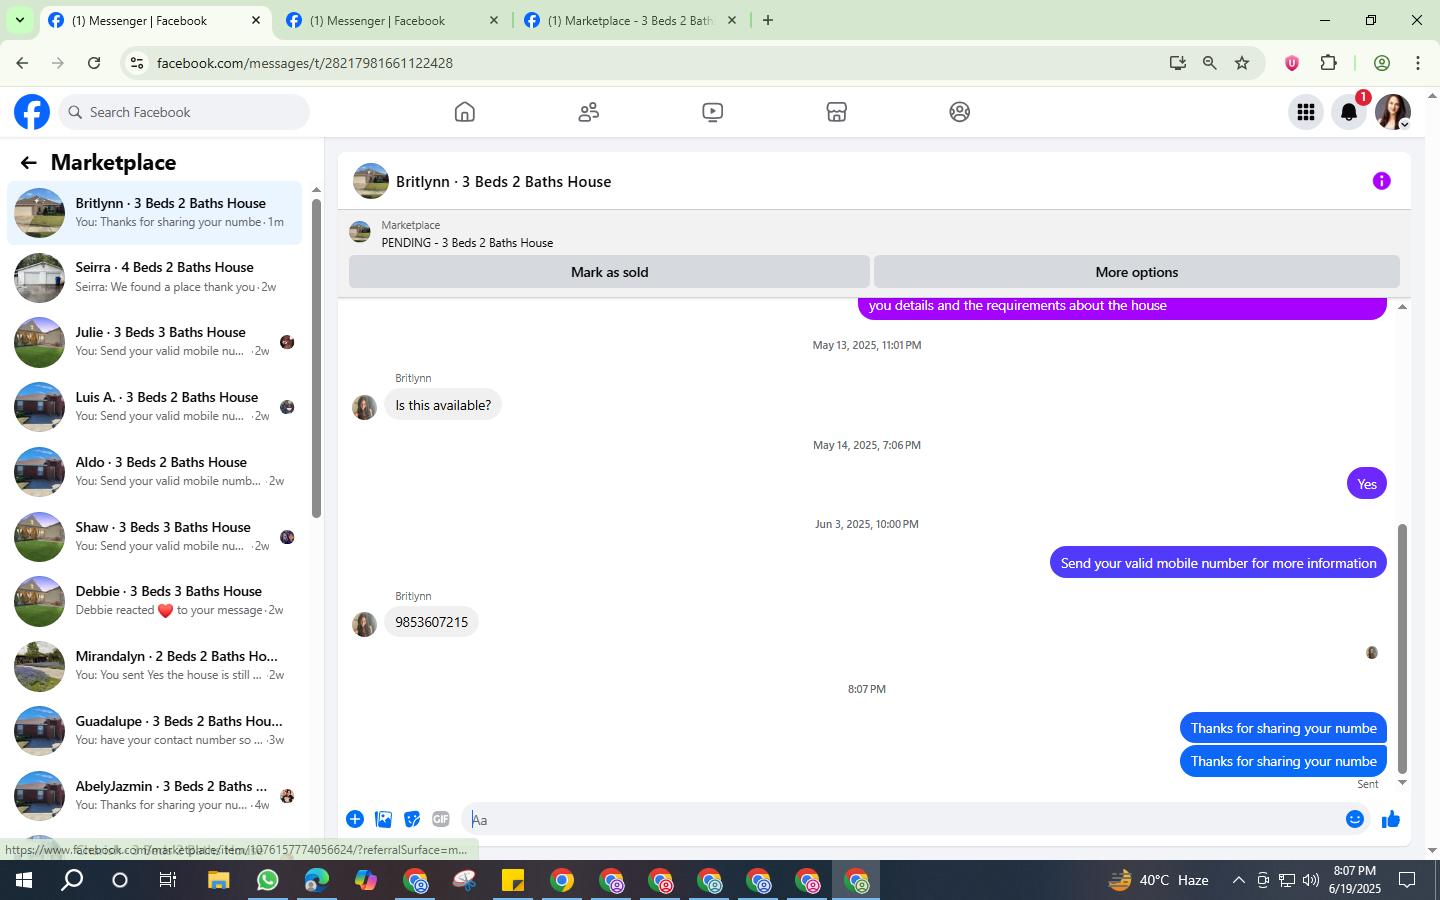The width and height of the screenshot is (1440, 900).
Task: Open the Extensions puzzle icon
Action: pyautogui.click(x=1328, y=63)
